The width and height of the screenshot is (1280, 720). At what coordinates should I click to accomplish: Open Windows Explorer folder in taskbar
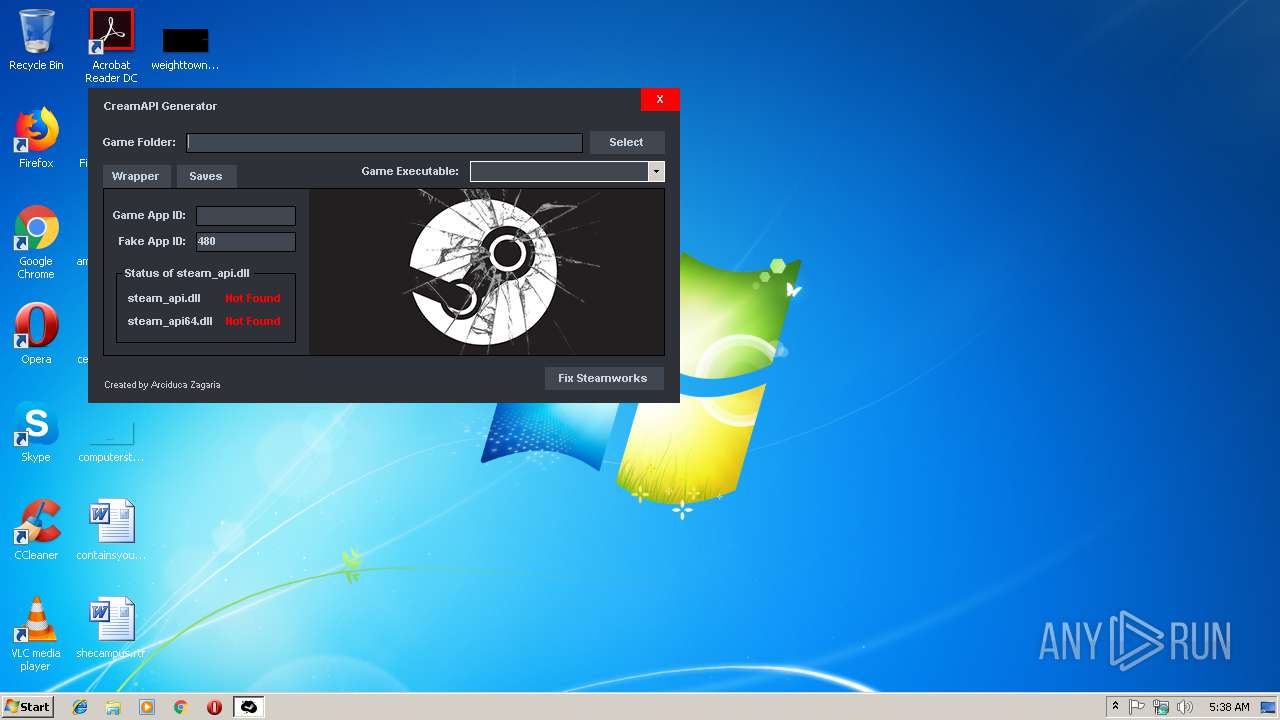(x=113, y=707)
